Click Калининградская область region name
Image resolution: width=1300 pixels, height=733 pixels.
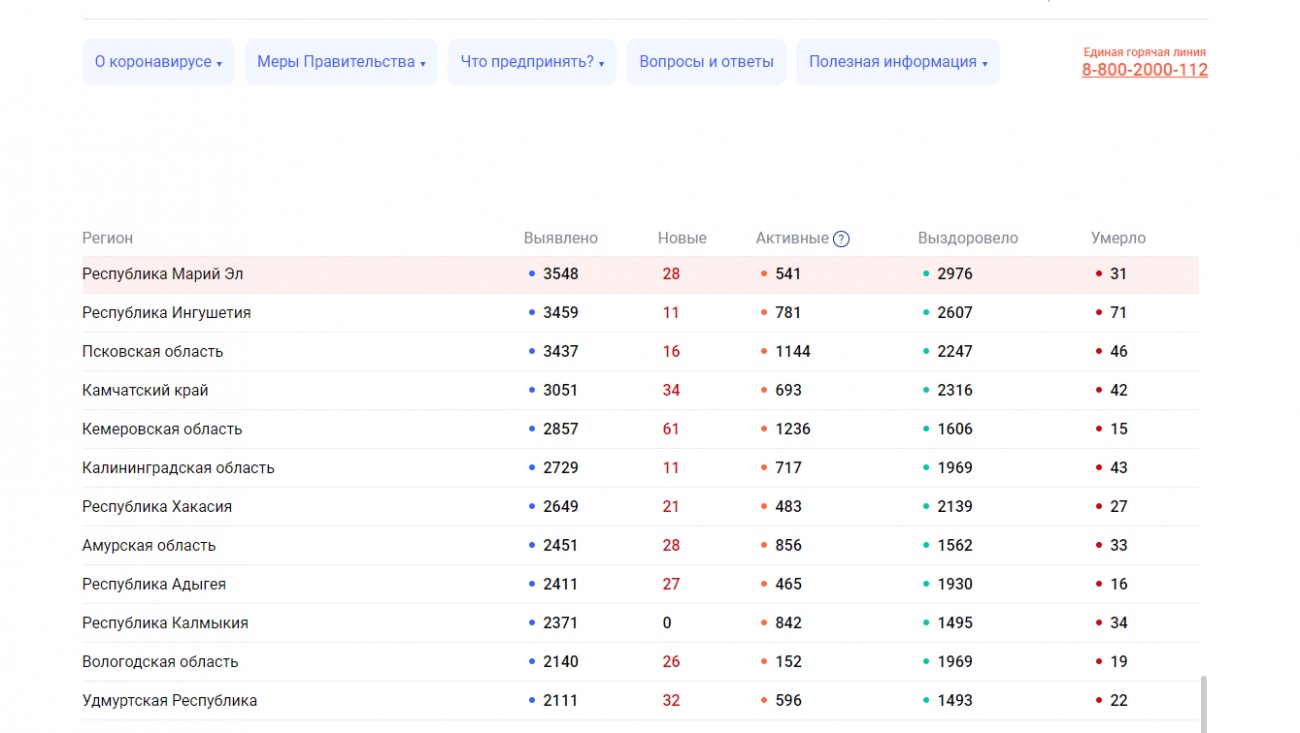coord(178,468)
